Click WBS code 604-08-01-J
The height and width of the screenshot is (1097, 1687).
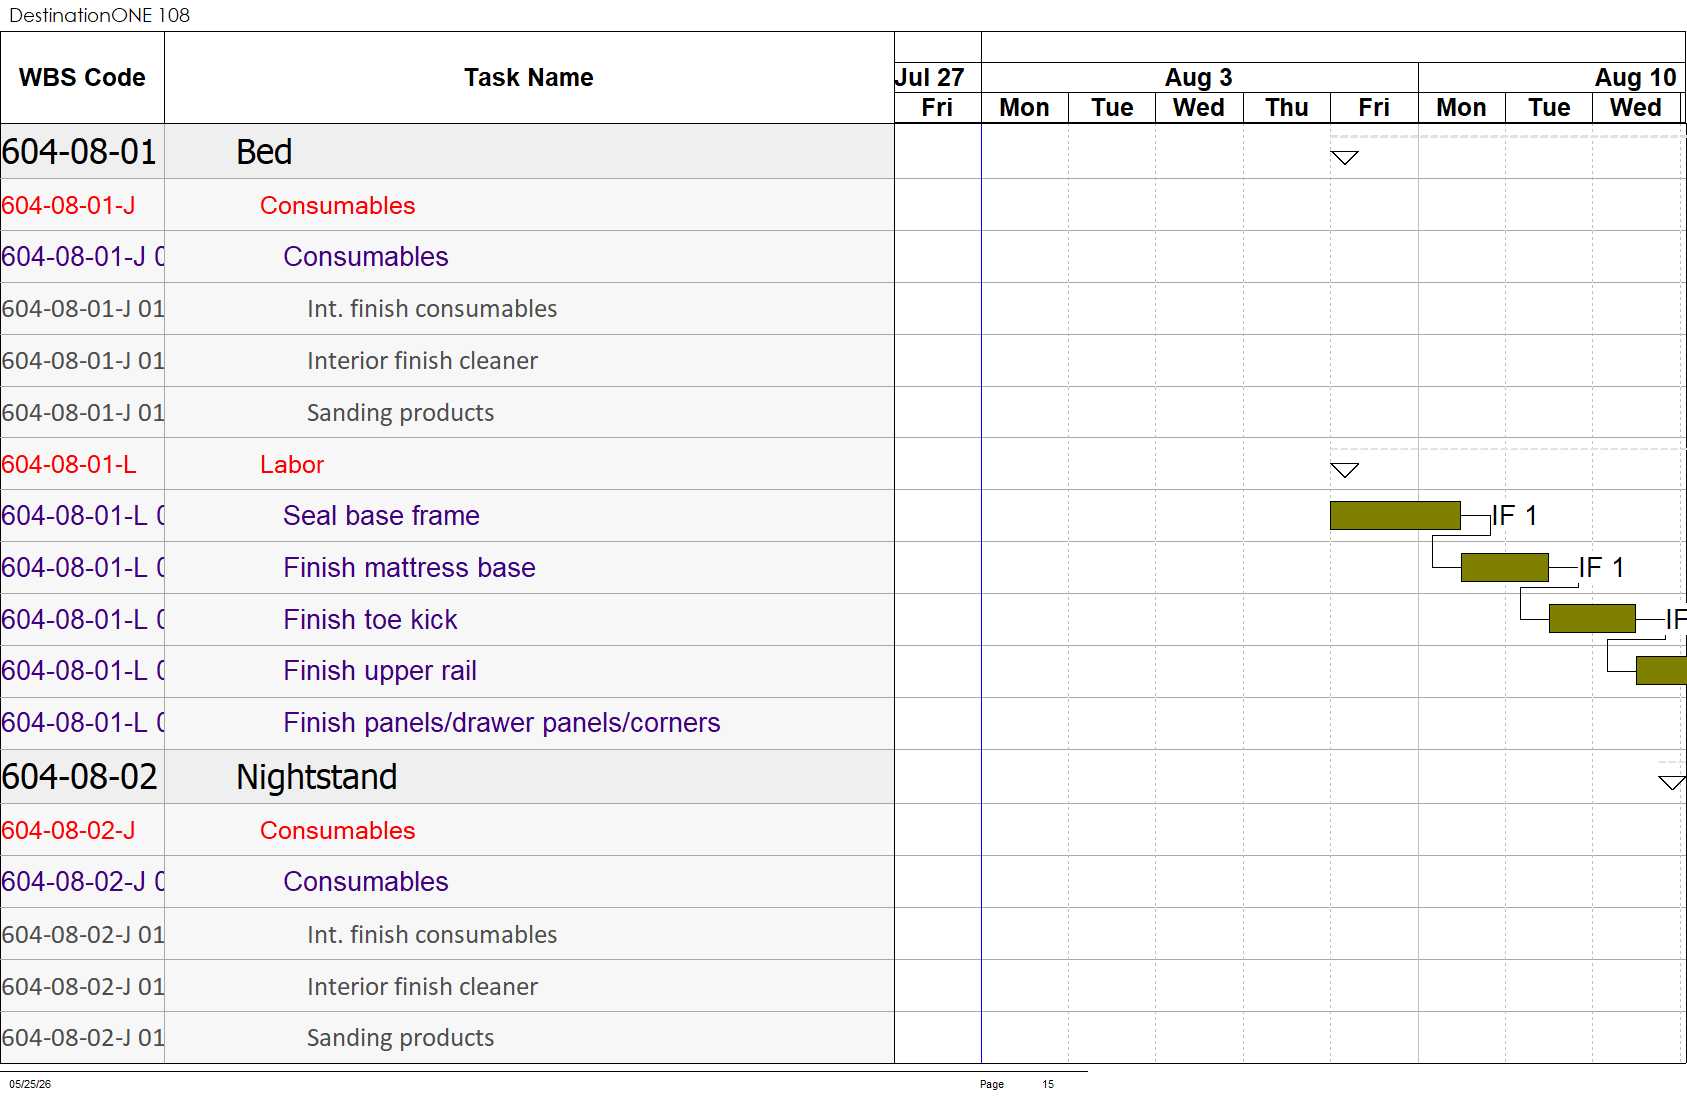click(x=68, y=205)
